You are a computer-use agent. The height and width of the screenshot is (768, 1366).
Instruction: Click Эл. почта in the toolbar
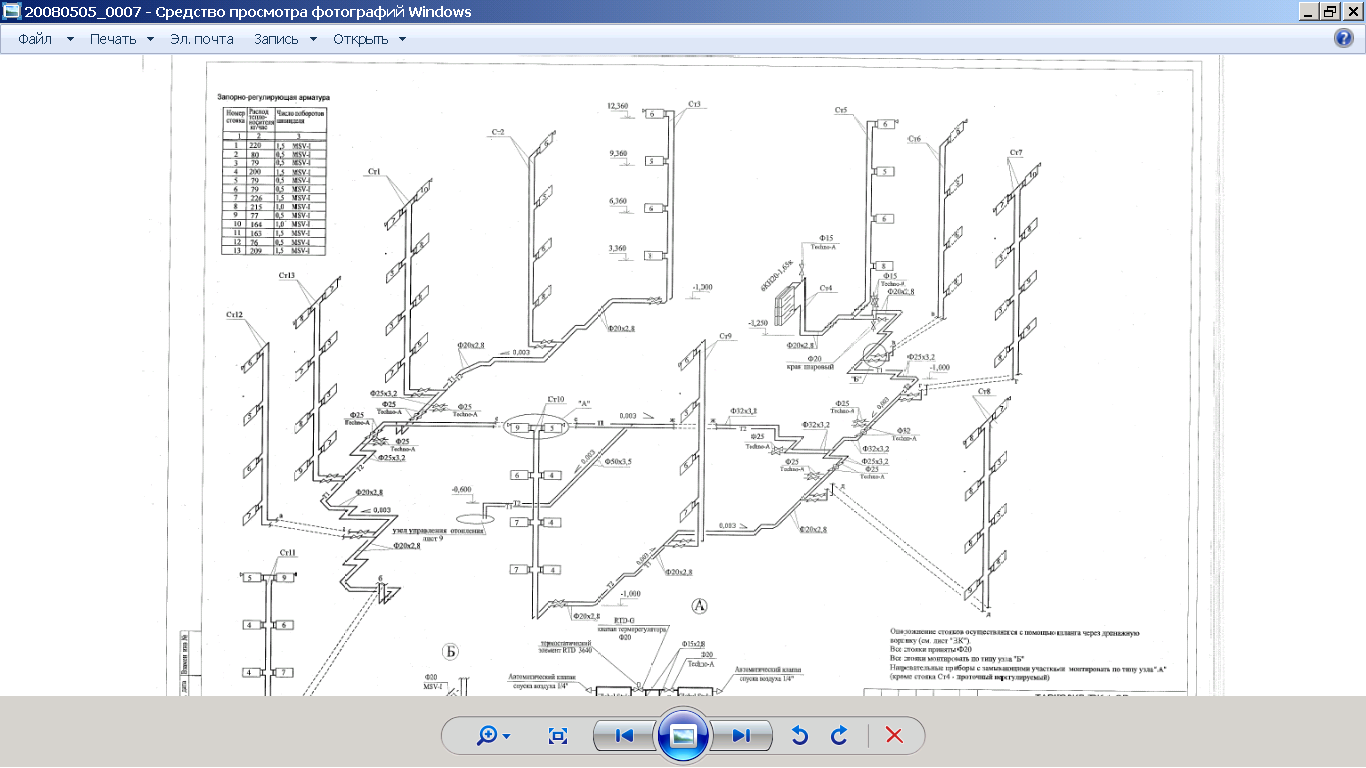click(x=202, y=39)
